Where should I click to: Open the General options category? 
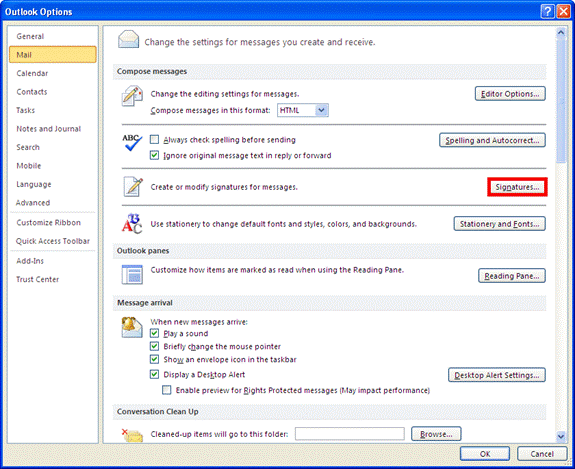52,36
